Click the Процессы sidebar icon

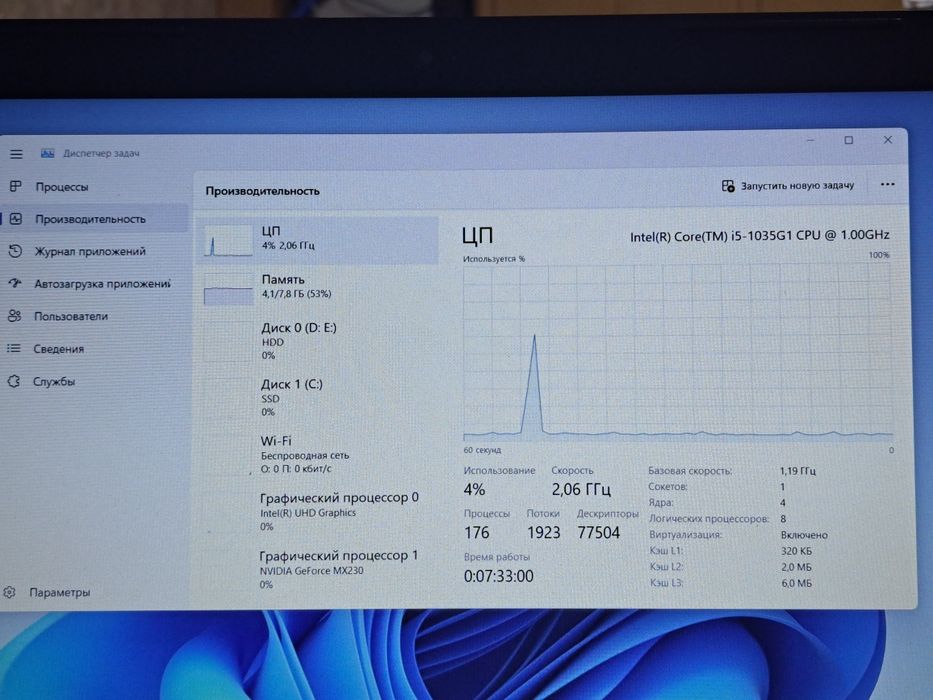click(15, 187)
